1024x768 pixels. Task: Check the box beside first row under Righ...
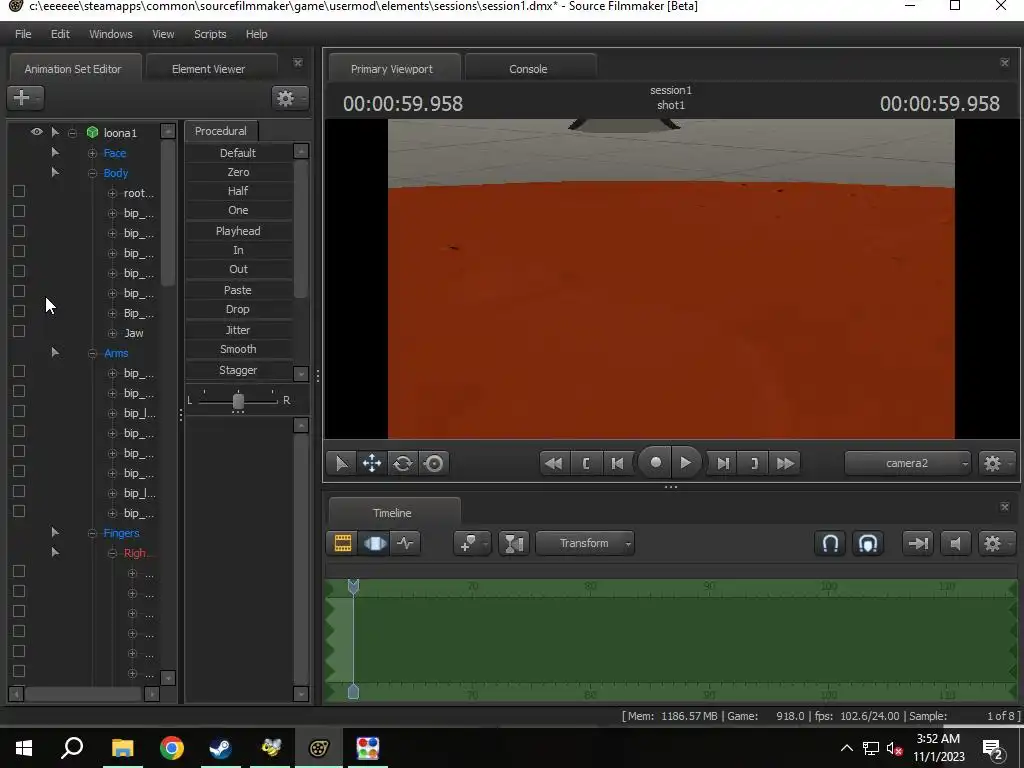click(x=19, y=571)
